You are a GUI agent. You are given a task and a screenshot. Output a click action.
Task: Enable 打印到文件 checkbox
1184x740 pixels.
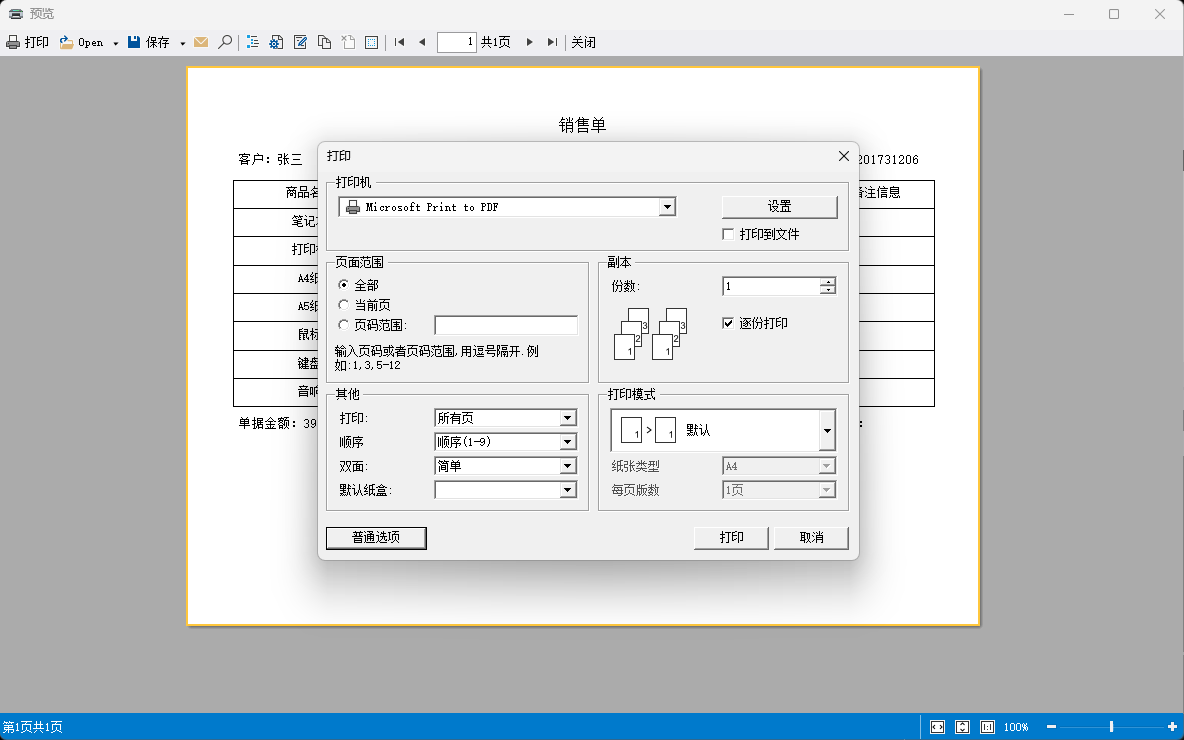pos(729,234)
